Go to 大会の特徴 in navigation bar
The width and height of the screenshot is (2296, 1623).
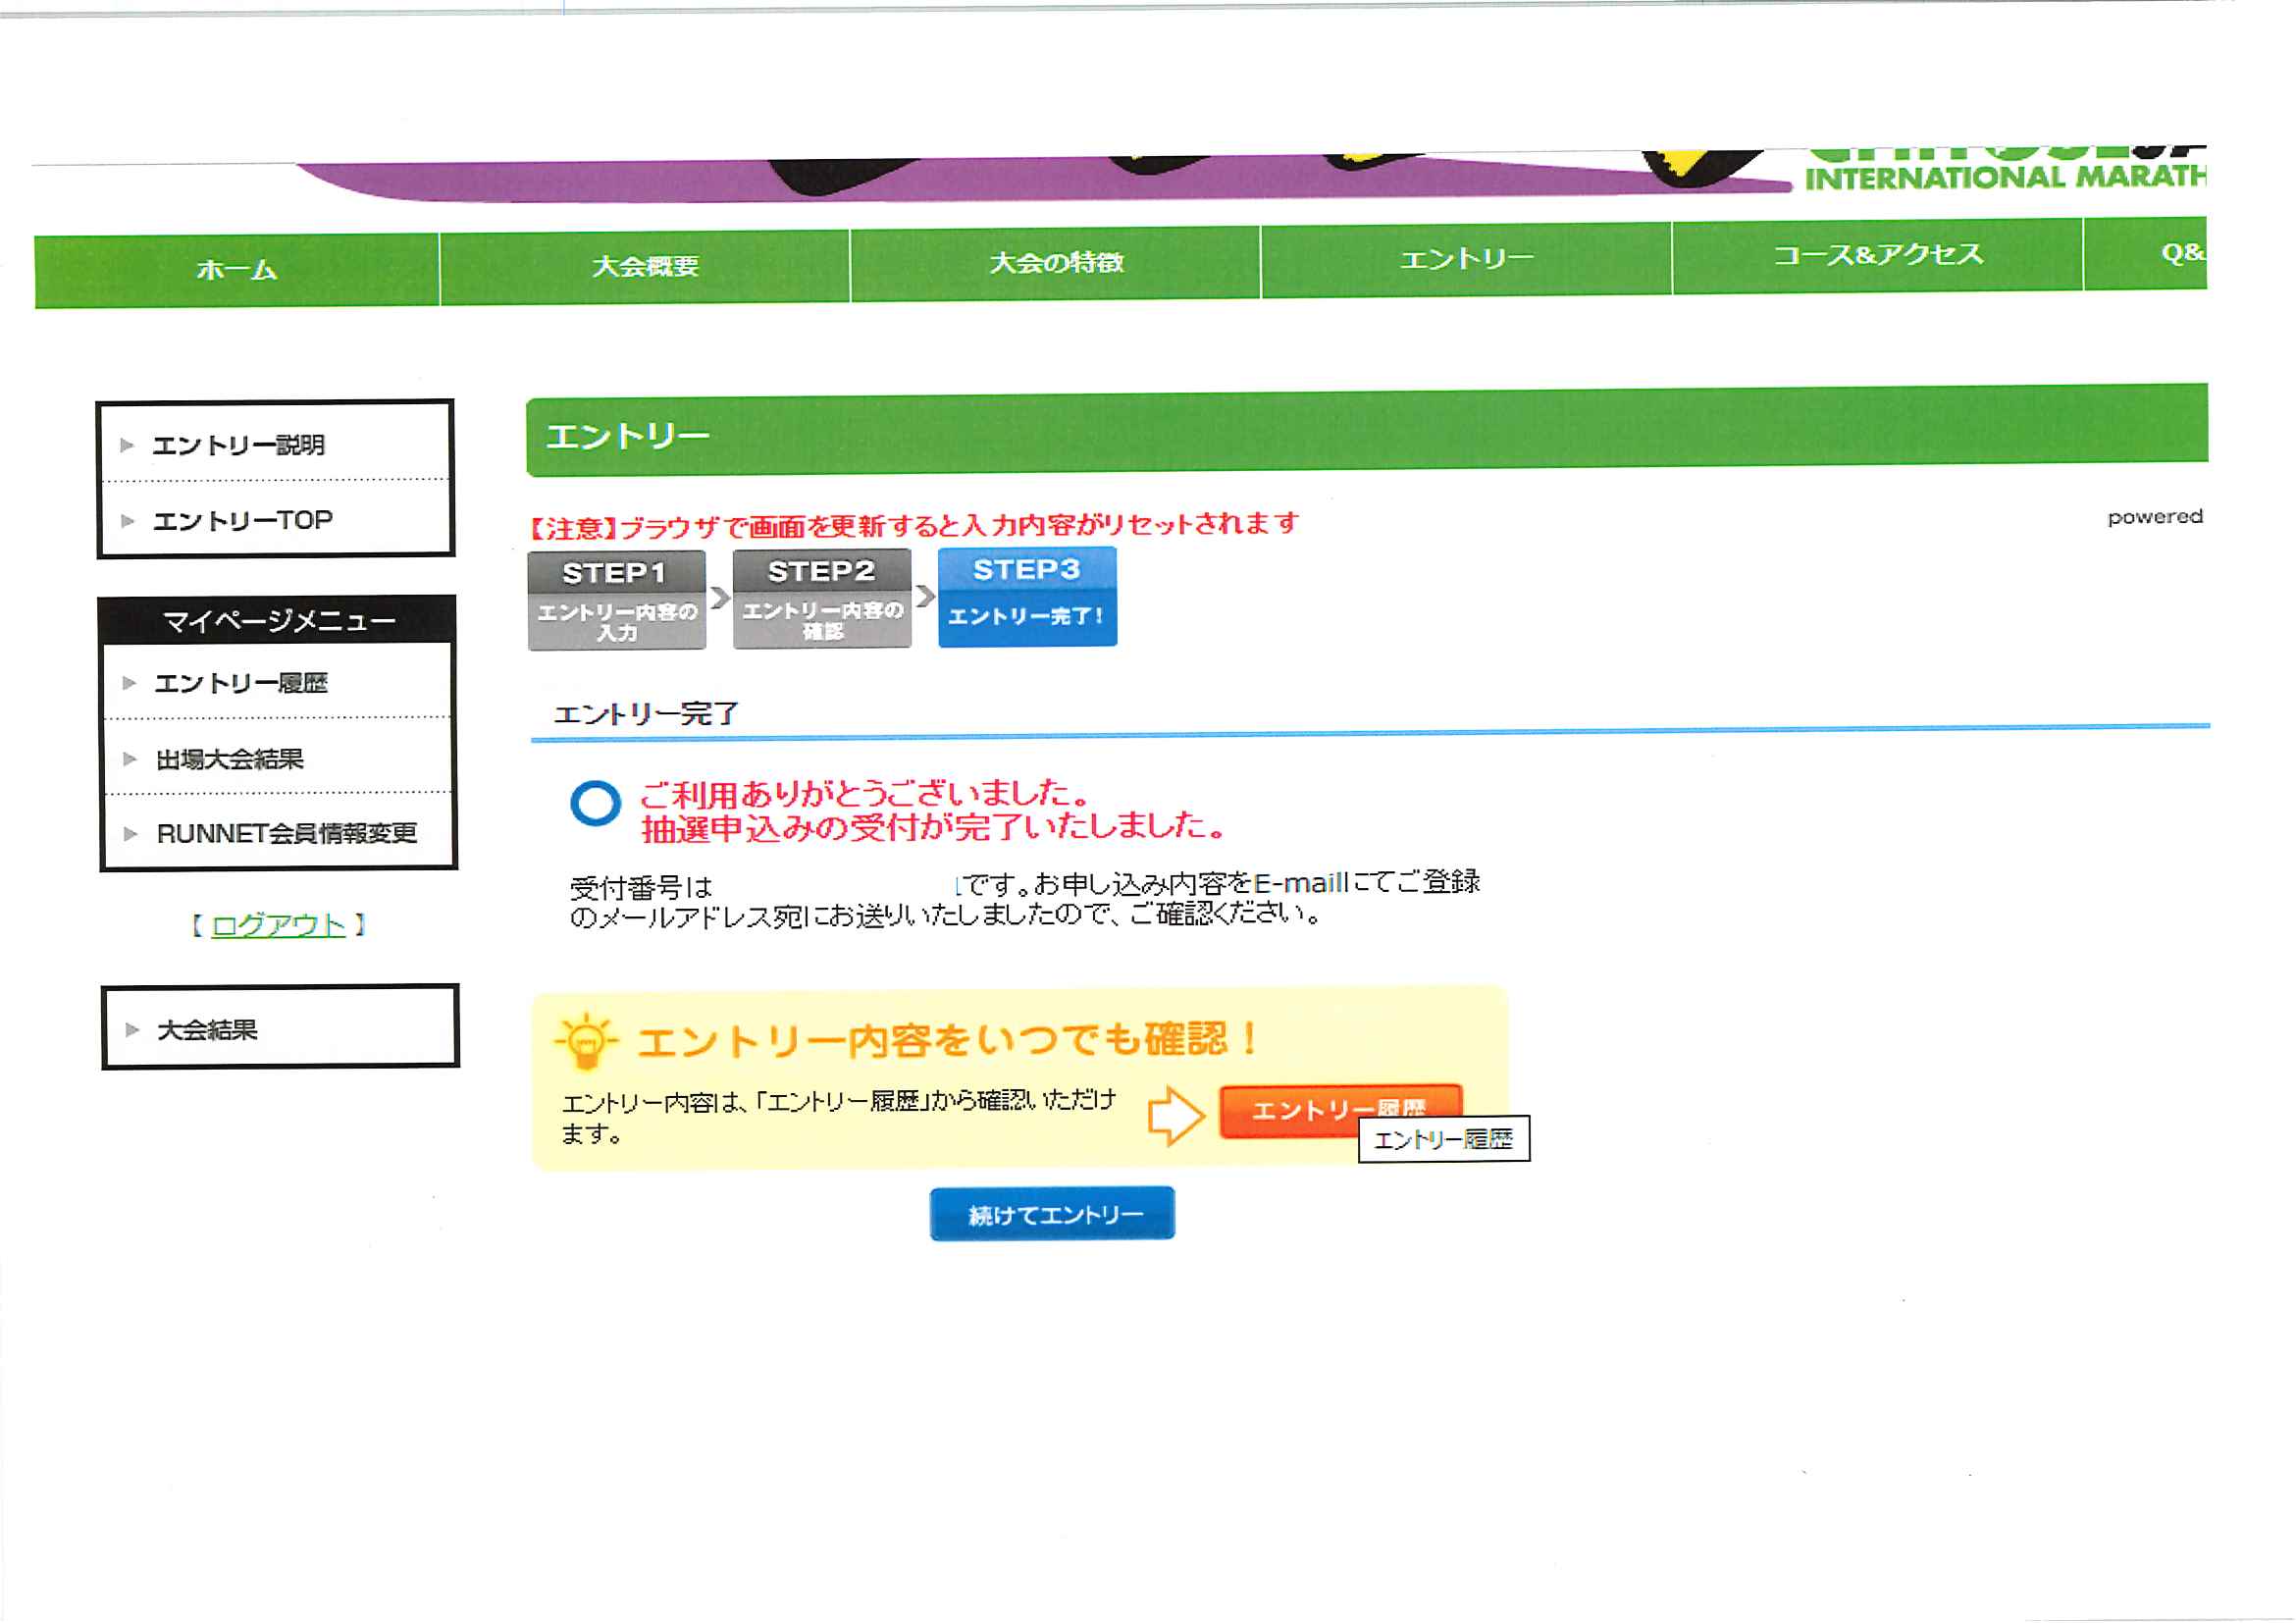(1056, 263)
